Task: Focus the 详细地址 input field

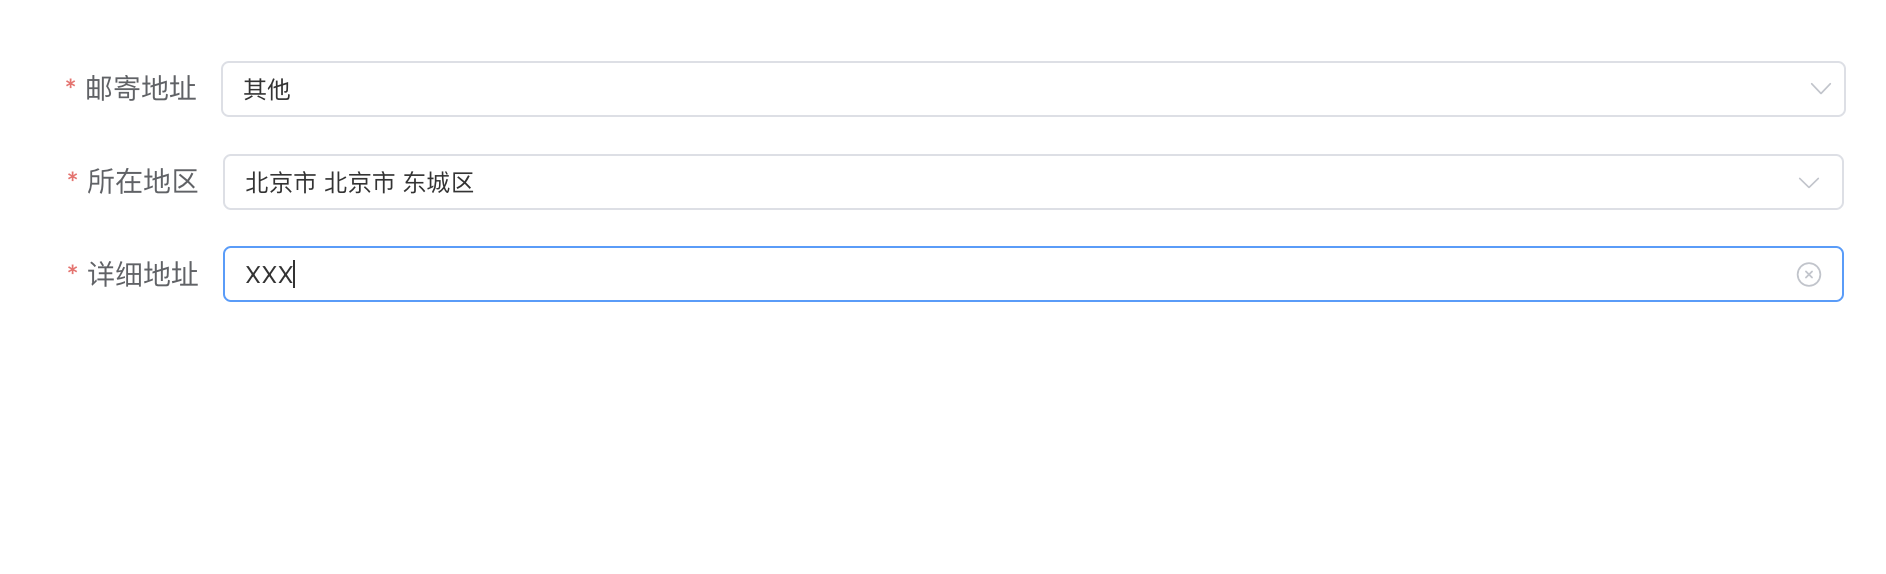Action: (x=1000, y=274)
